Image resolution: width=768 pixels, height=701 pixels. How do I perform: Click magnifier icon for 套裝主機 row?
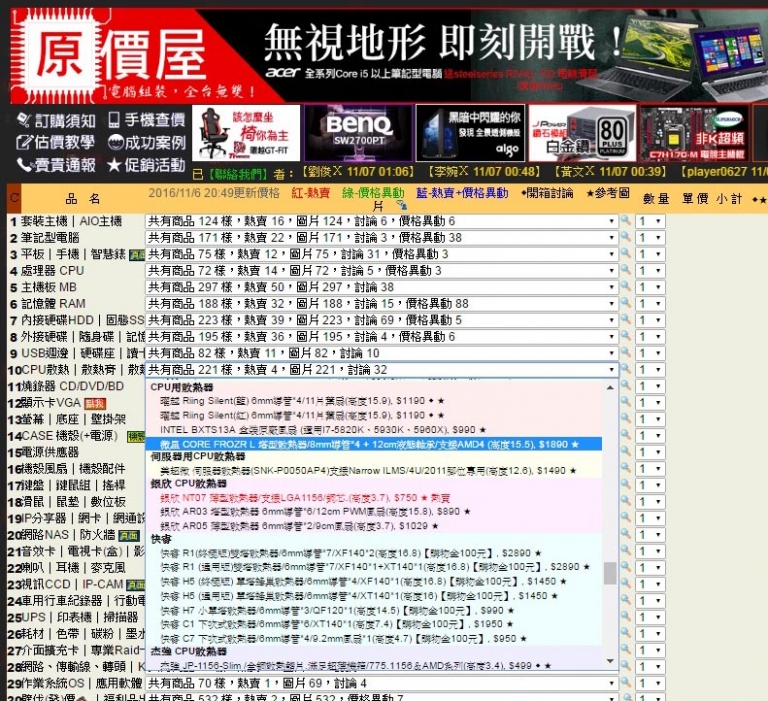[625, 220]
